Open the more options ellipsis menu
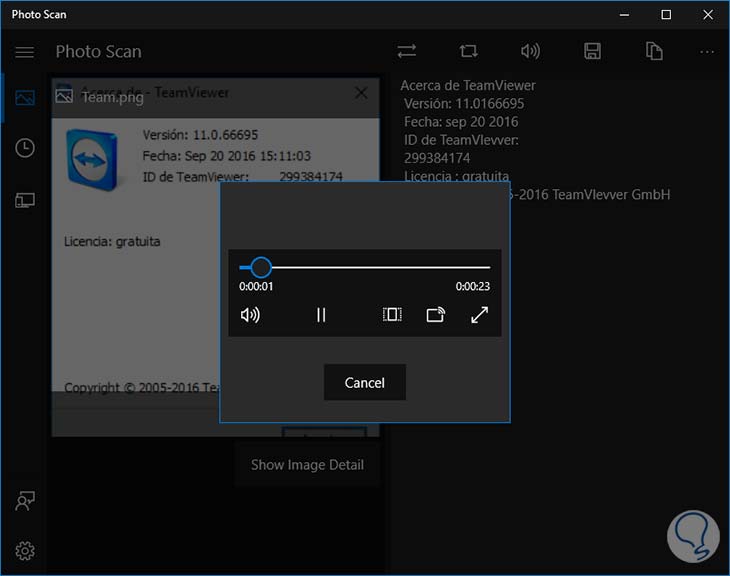 coord(707,52)
